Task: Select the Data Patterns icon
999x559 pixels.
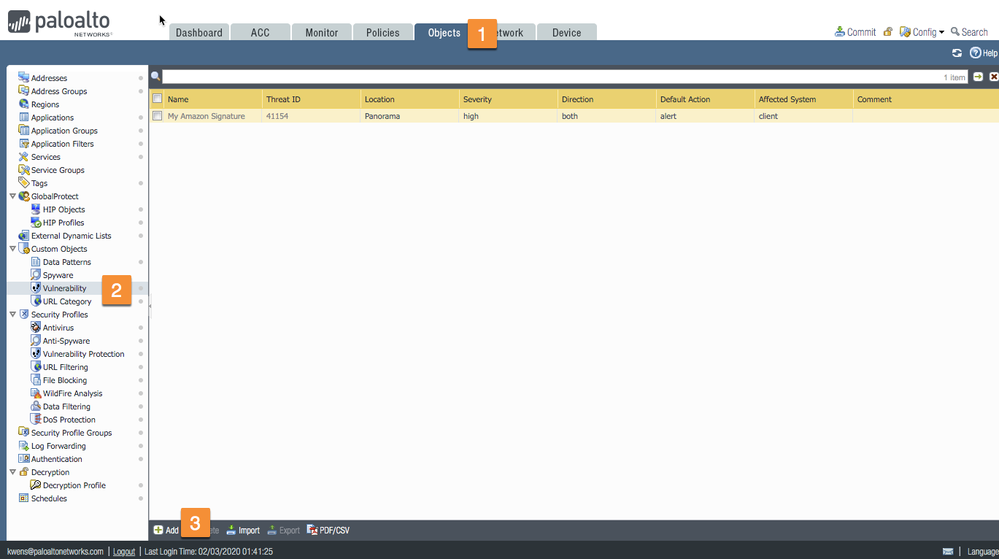Action: (x=36, y=262)
